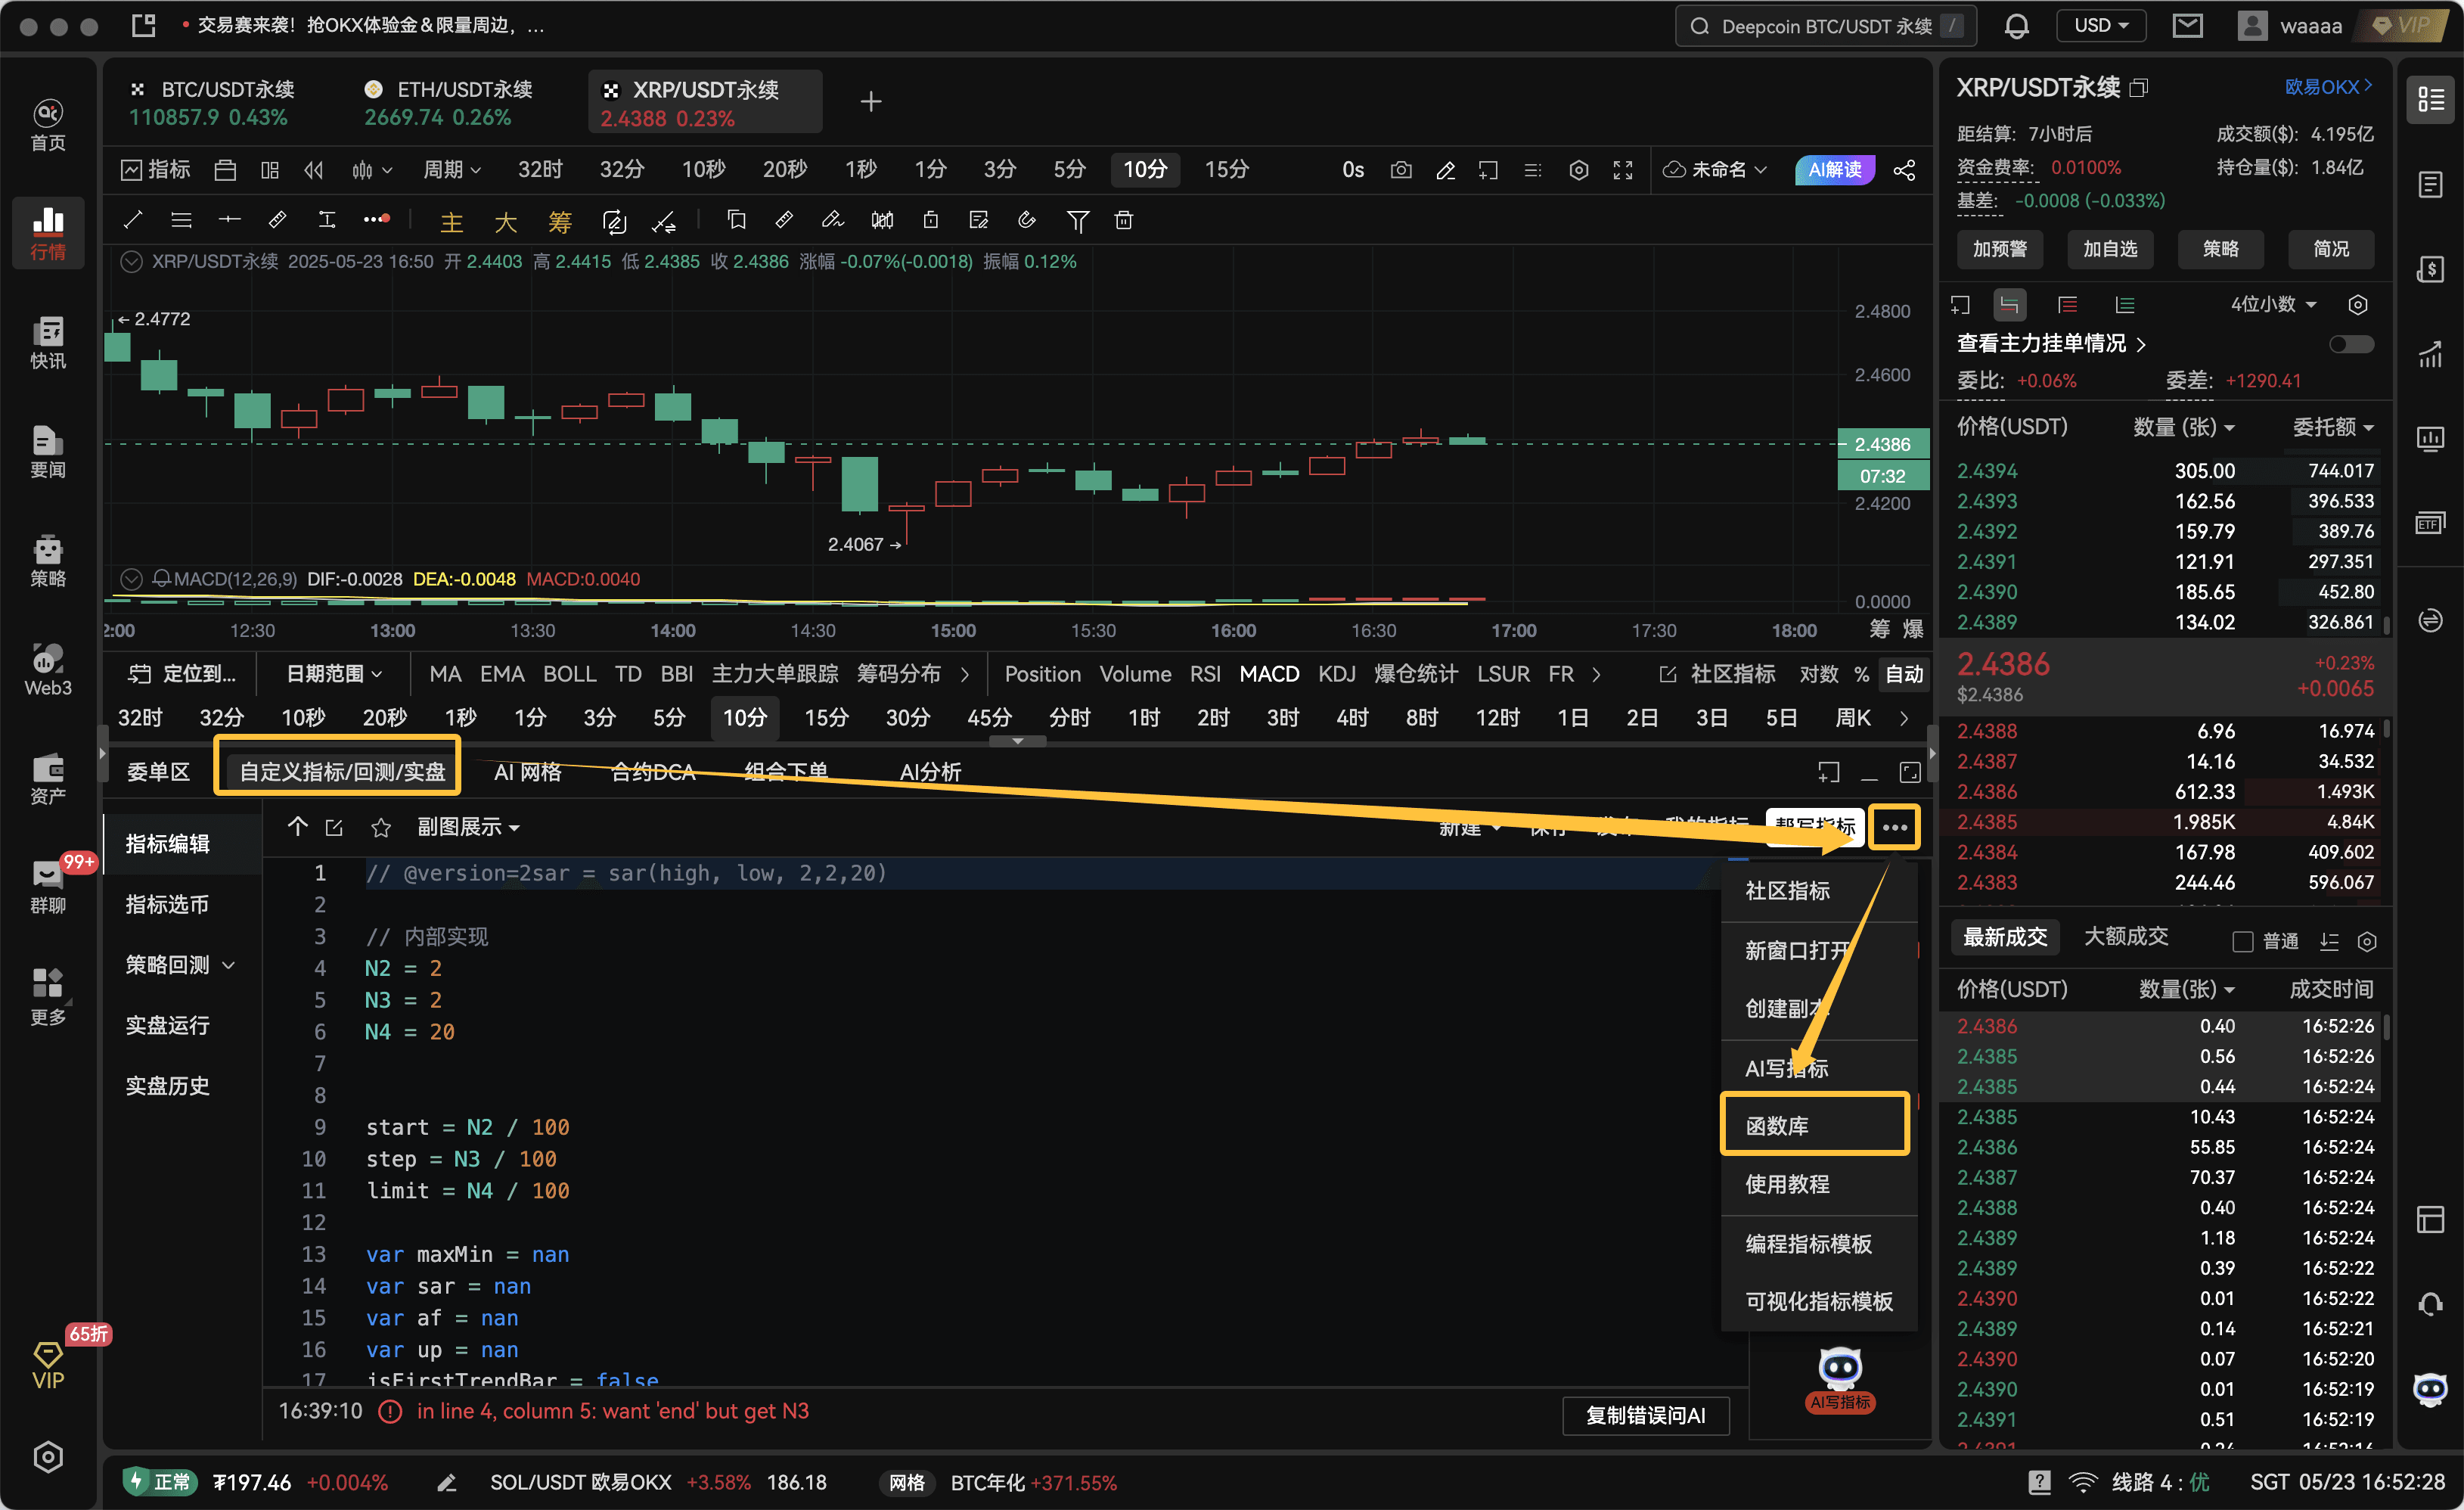Viewport: 2464px width, 1510px height.
Task: Open the notification bell in title bar
Action: tap(2016, 26)
